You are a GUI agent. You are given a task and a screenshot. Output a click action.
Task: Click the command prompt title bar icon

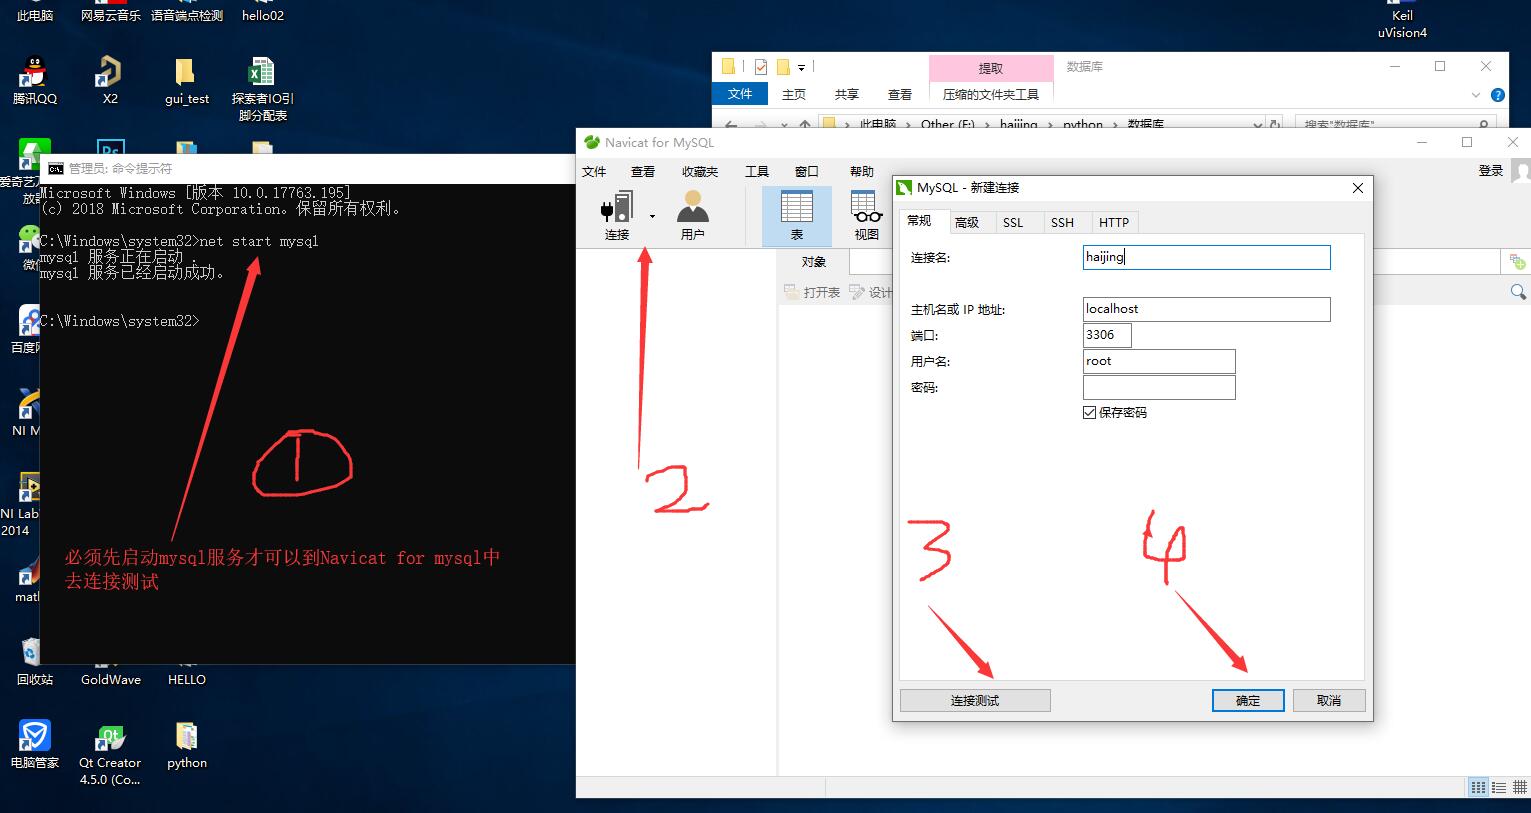pos(56,169)
